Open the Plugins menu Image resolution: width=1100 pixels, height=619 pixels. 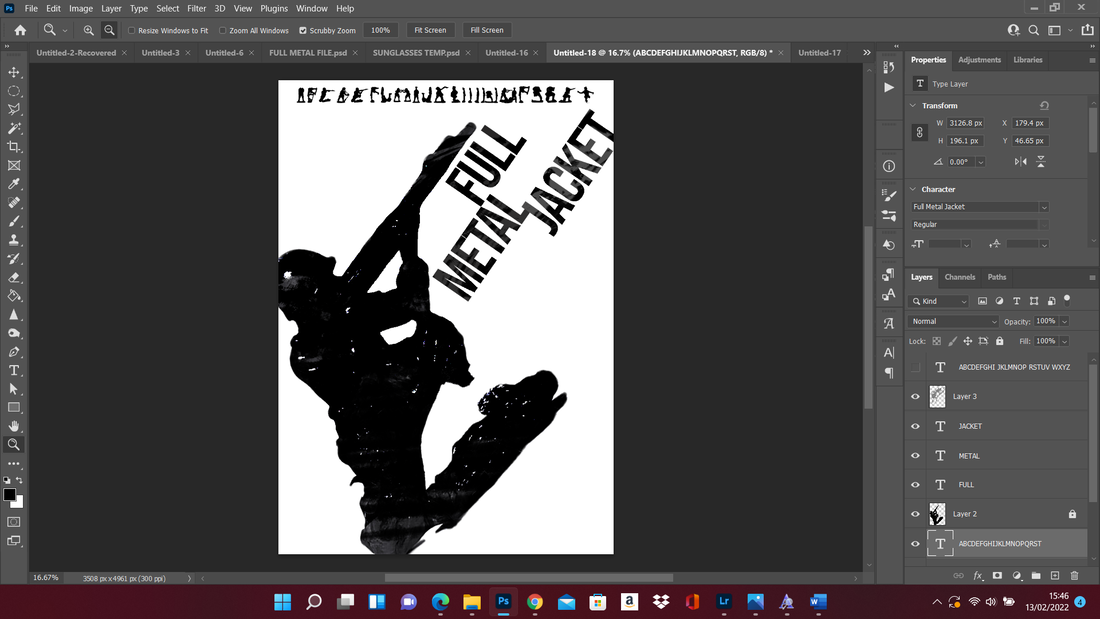point(274,8)
